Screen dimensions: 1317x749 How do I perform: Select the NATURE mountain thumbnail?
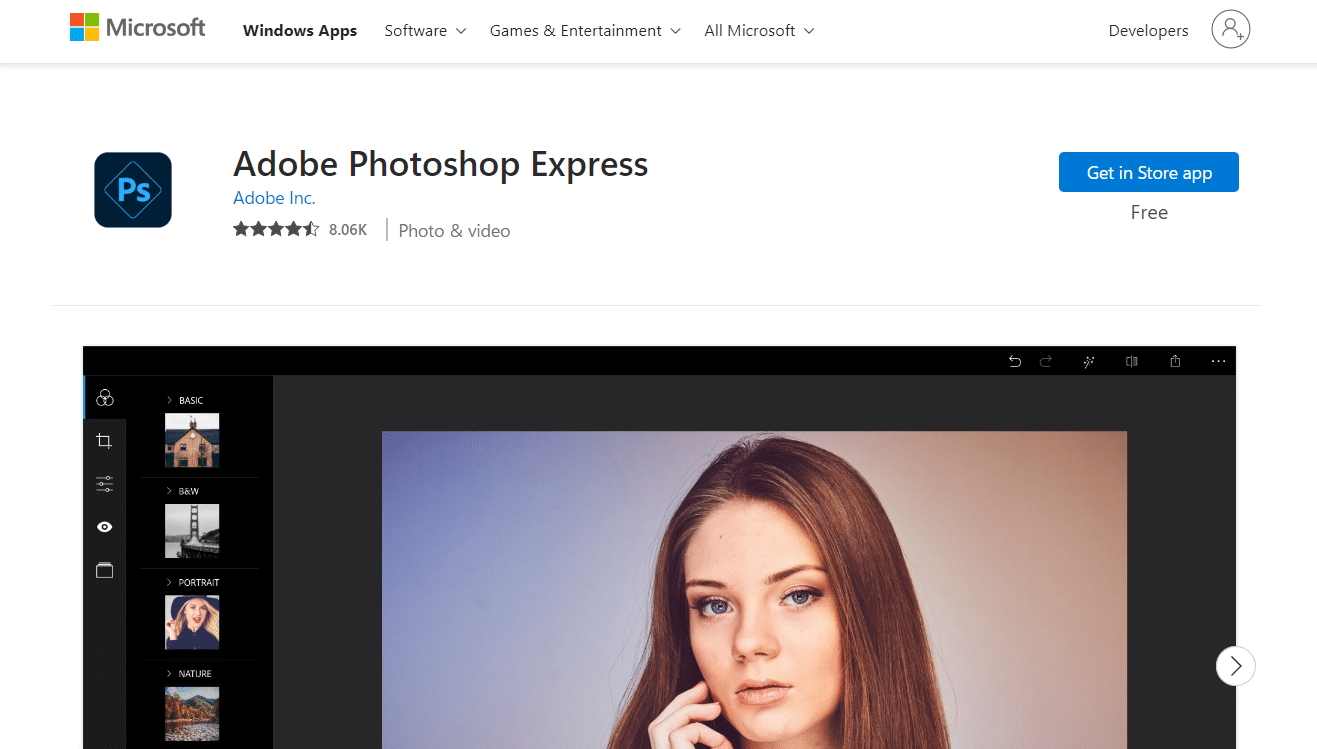tap(192, 714)
